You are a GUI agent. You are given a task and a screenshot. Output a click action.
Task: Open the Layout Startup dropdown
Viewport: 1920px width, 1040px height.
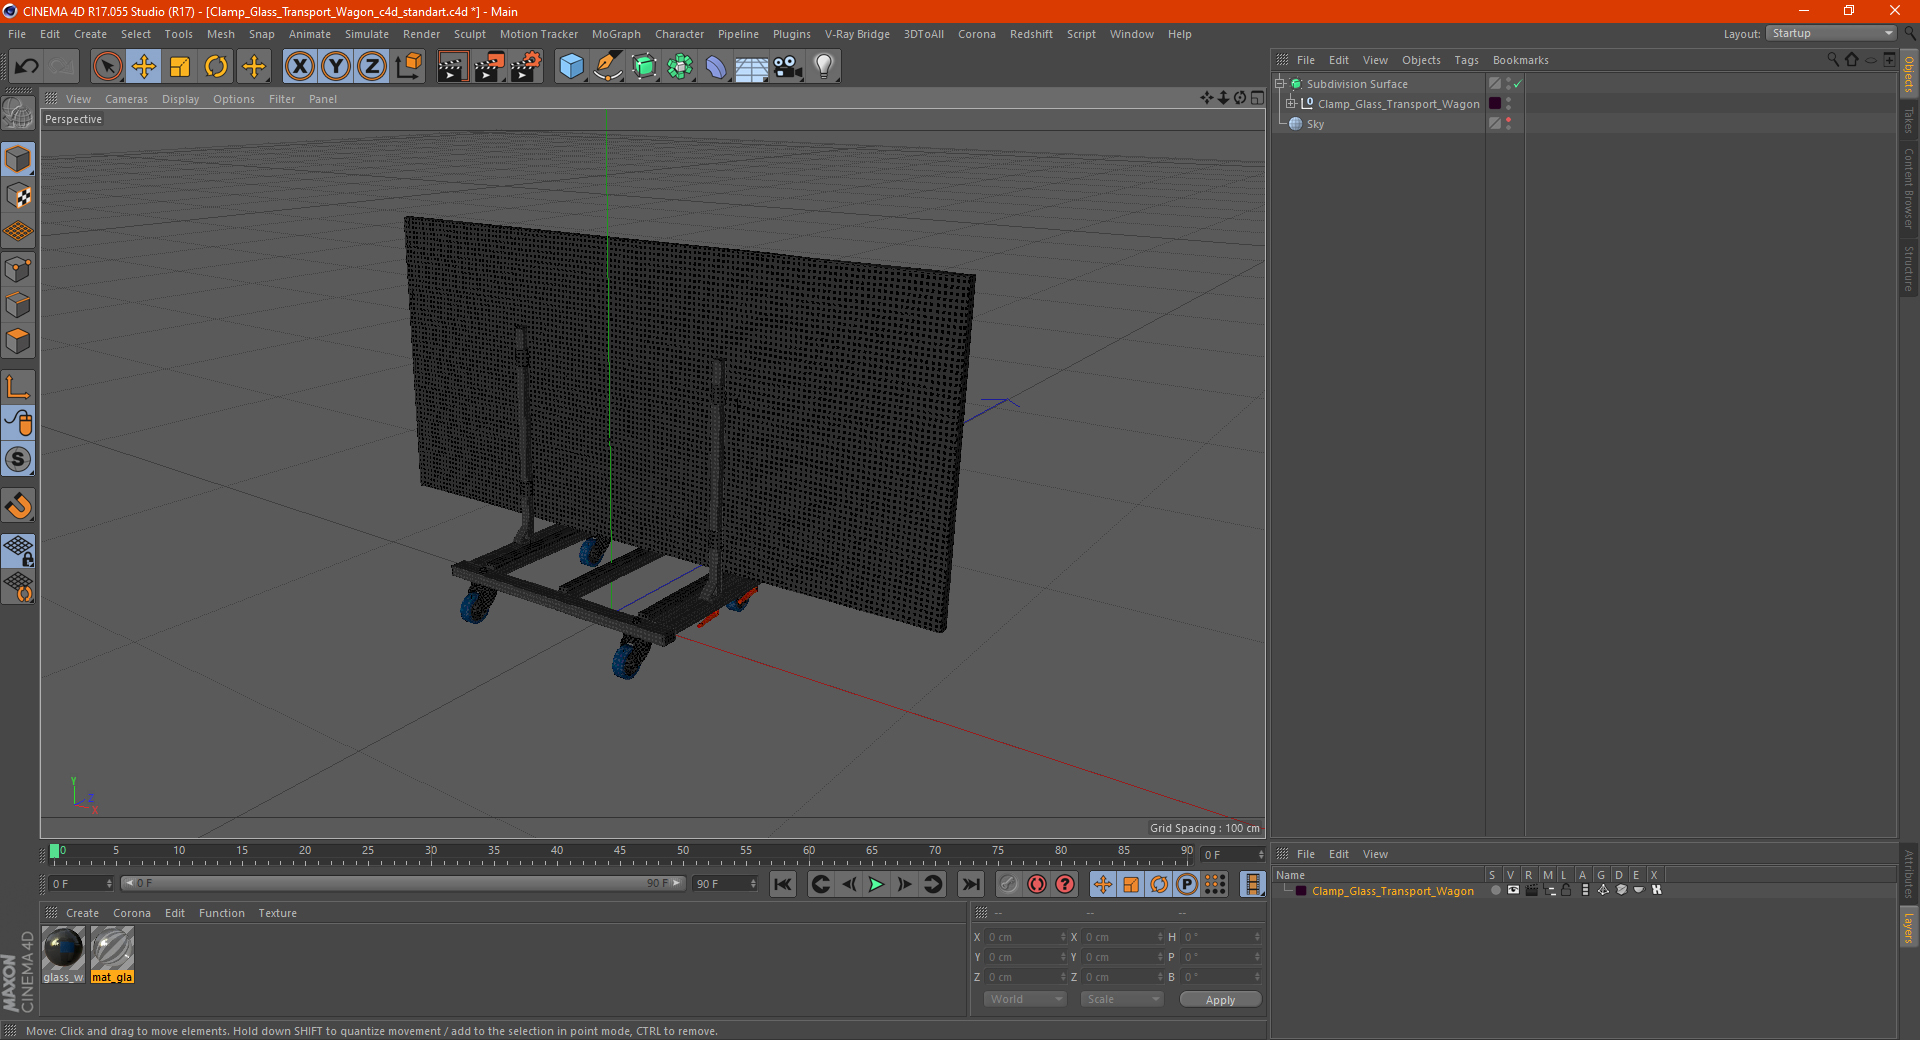coord(1831,33)
